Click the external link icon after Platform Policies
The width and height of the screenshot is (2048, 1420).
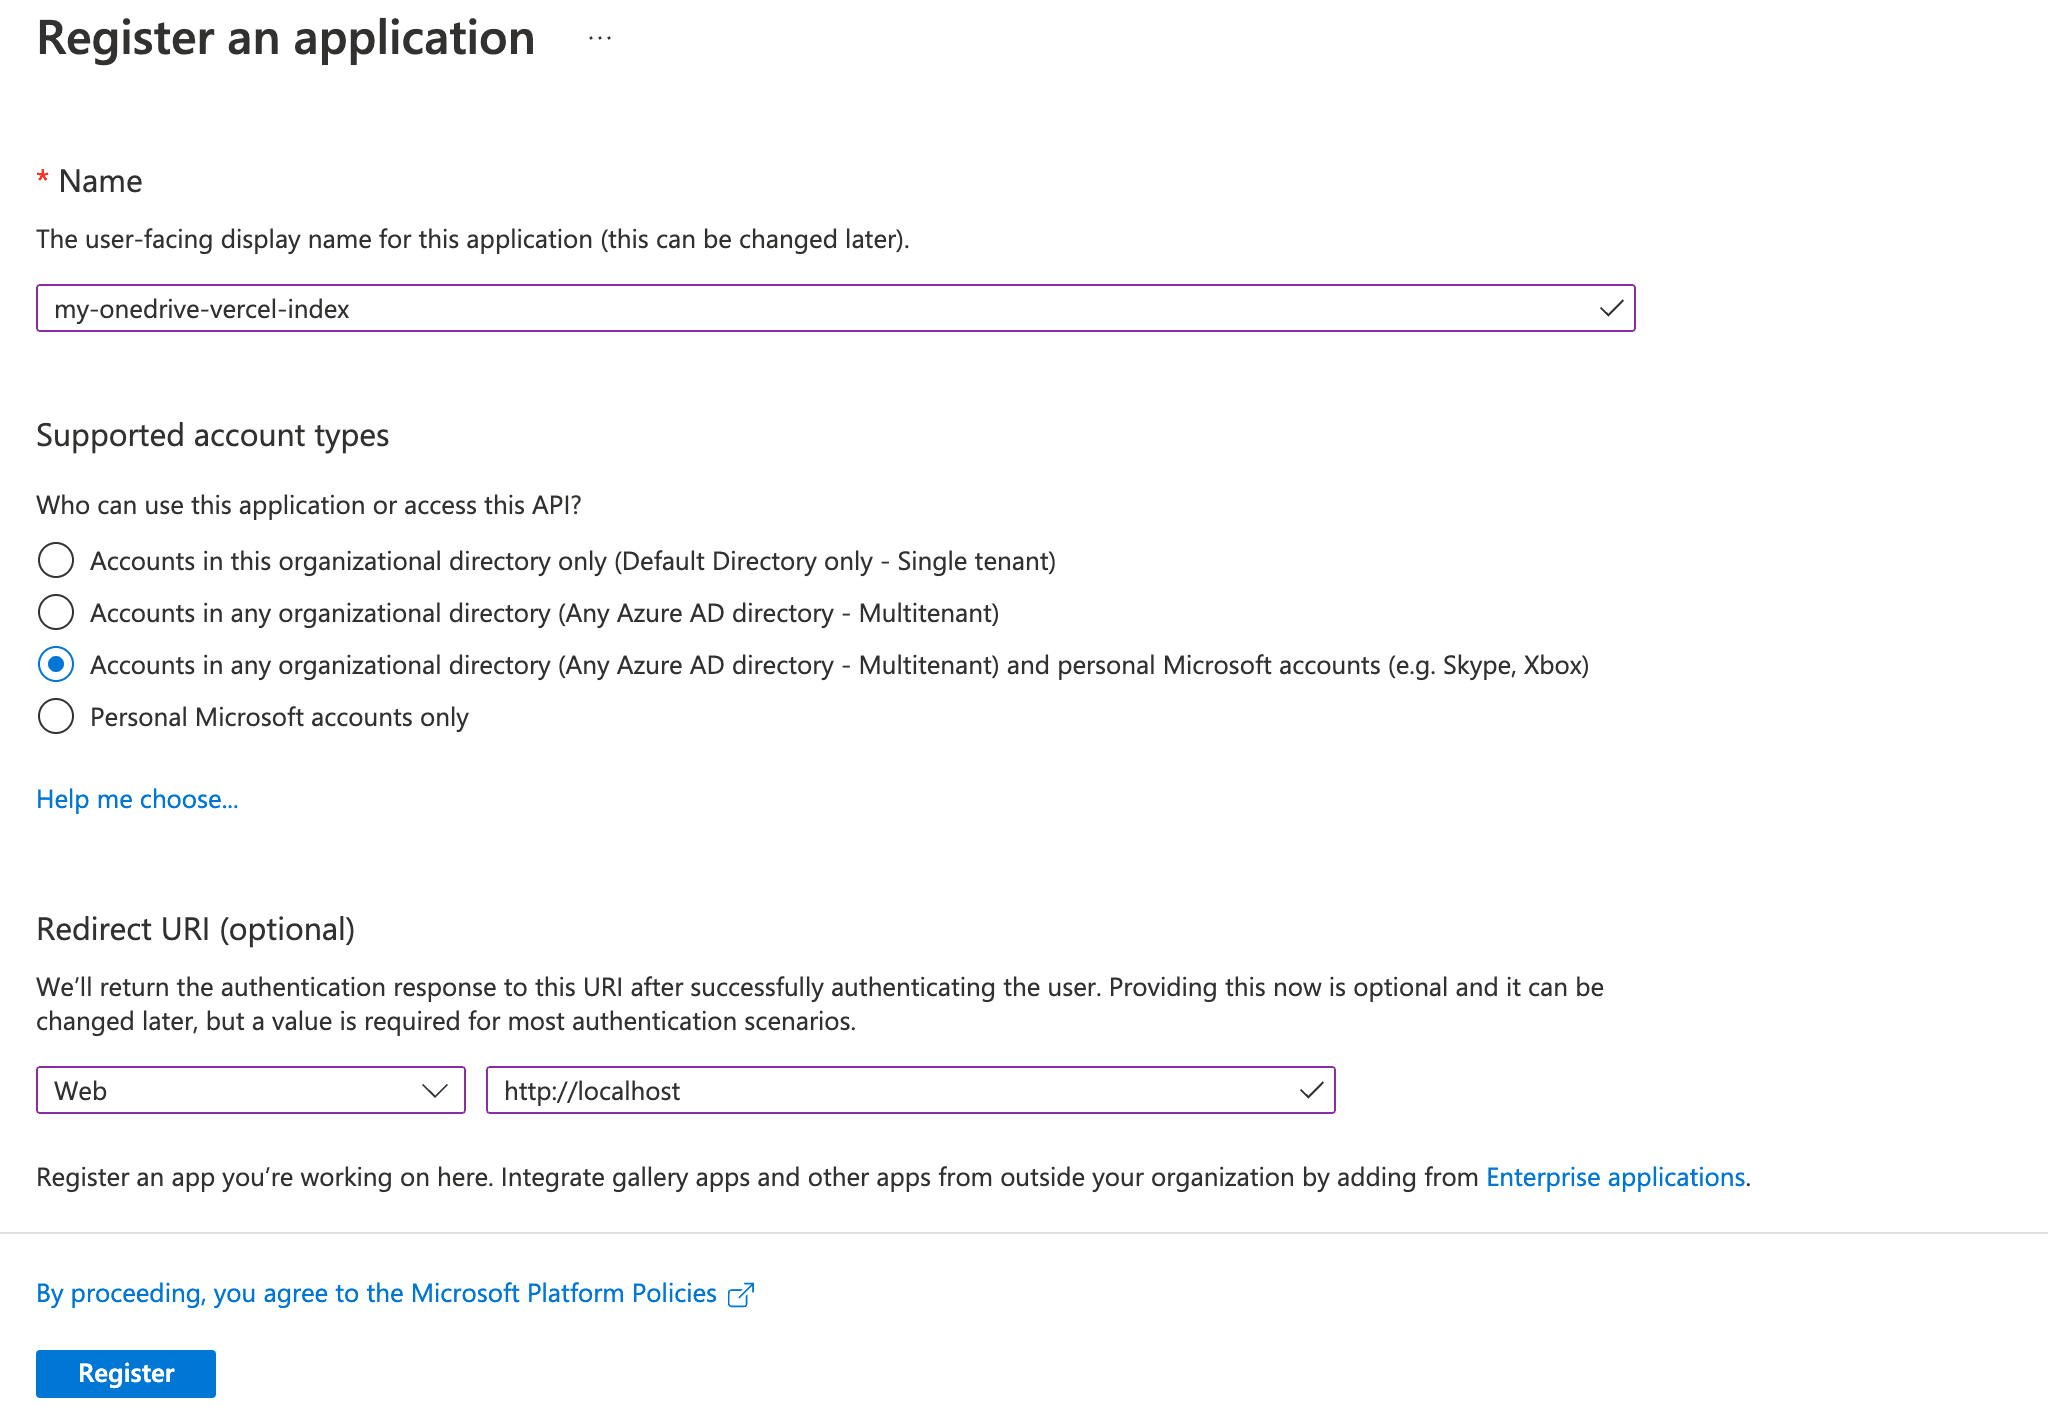tap(742, 1293)
